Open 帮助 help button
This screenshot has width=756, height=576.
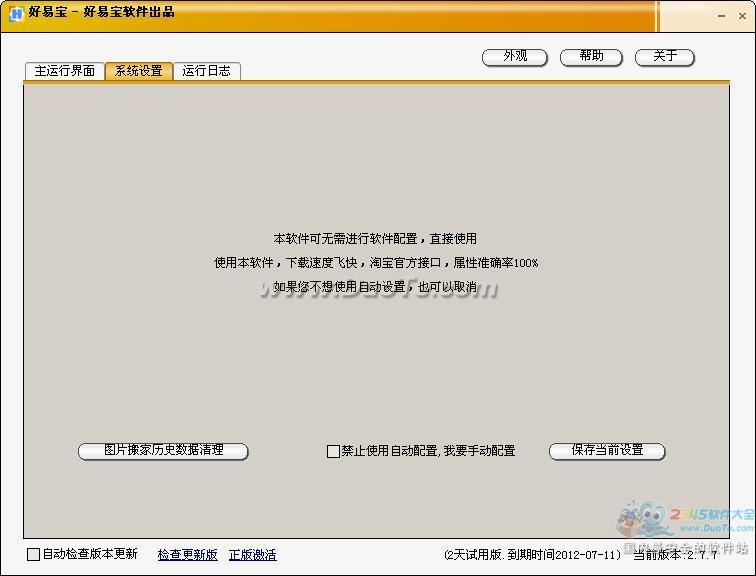point(591,57)
